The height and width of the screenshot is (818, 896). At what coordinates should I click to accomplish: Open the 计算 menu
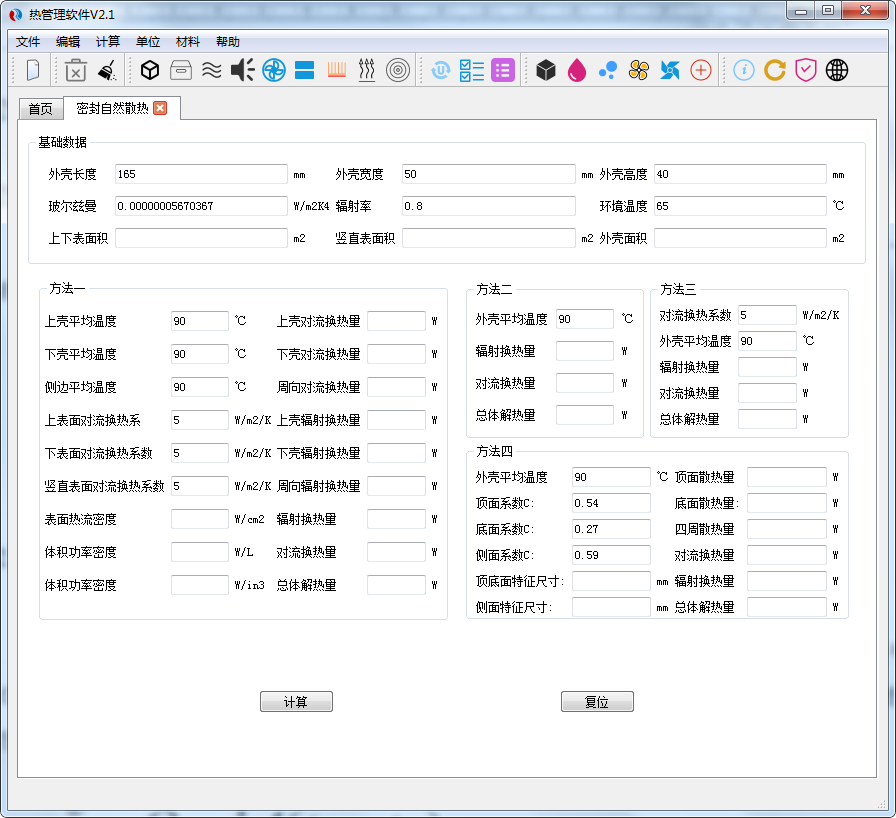[x=107, y=42]
